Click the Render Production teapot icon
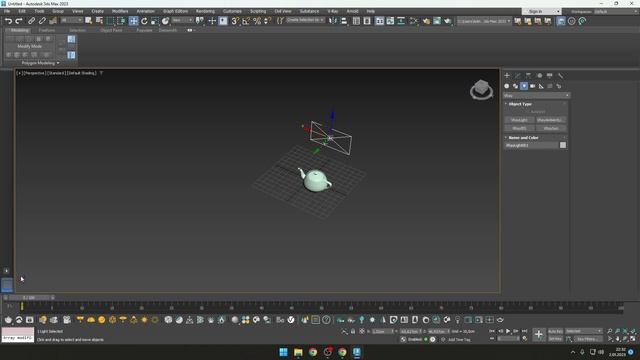The image size is (640, 360). pyautogui.click(x=448, y=21)
